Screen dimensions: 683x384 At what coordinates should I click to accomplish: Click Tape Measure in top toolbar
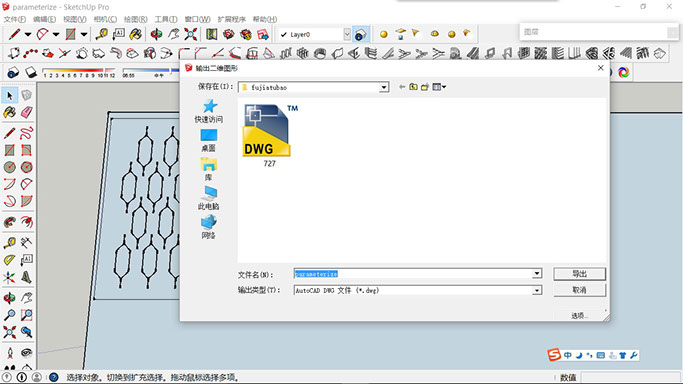click(x=101, y=34)
